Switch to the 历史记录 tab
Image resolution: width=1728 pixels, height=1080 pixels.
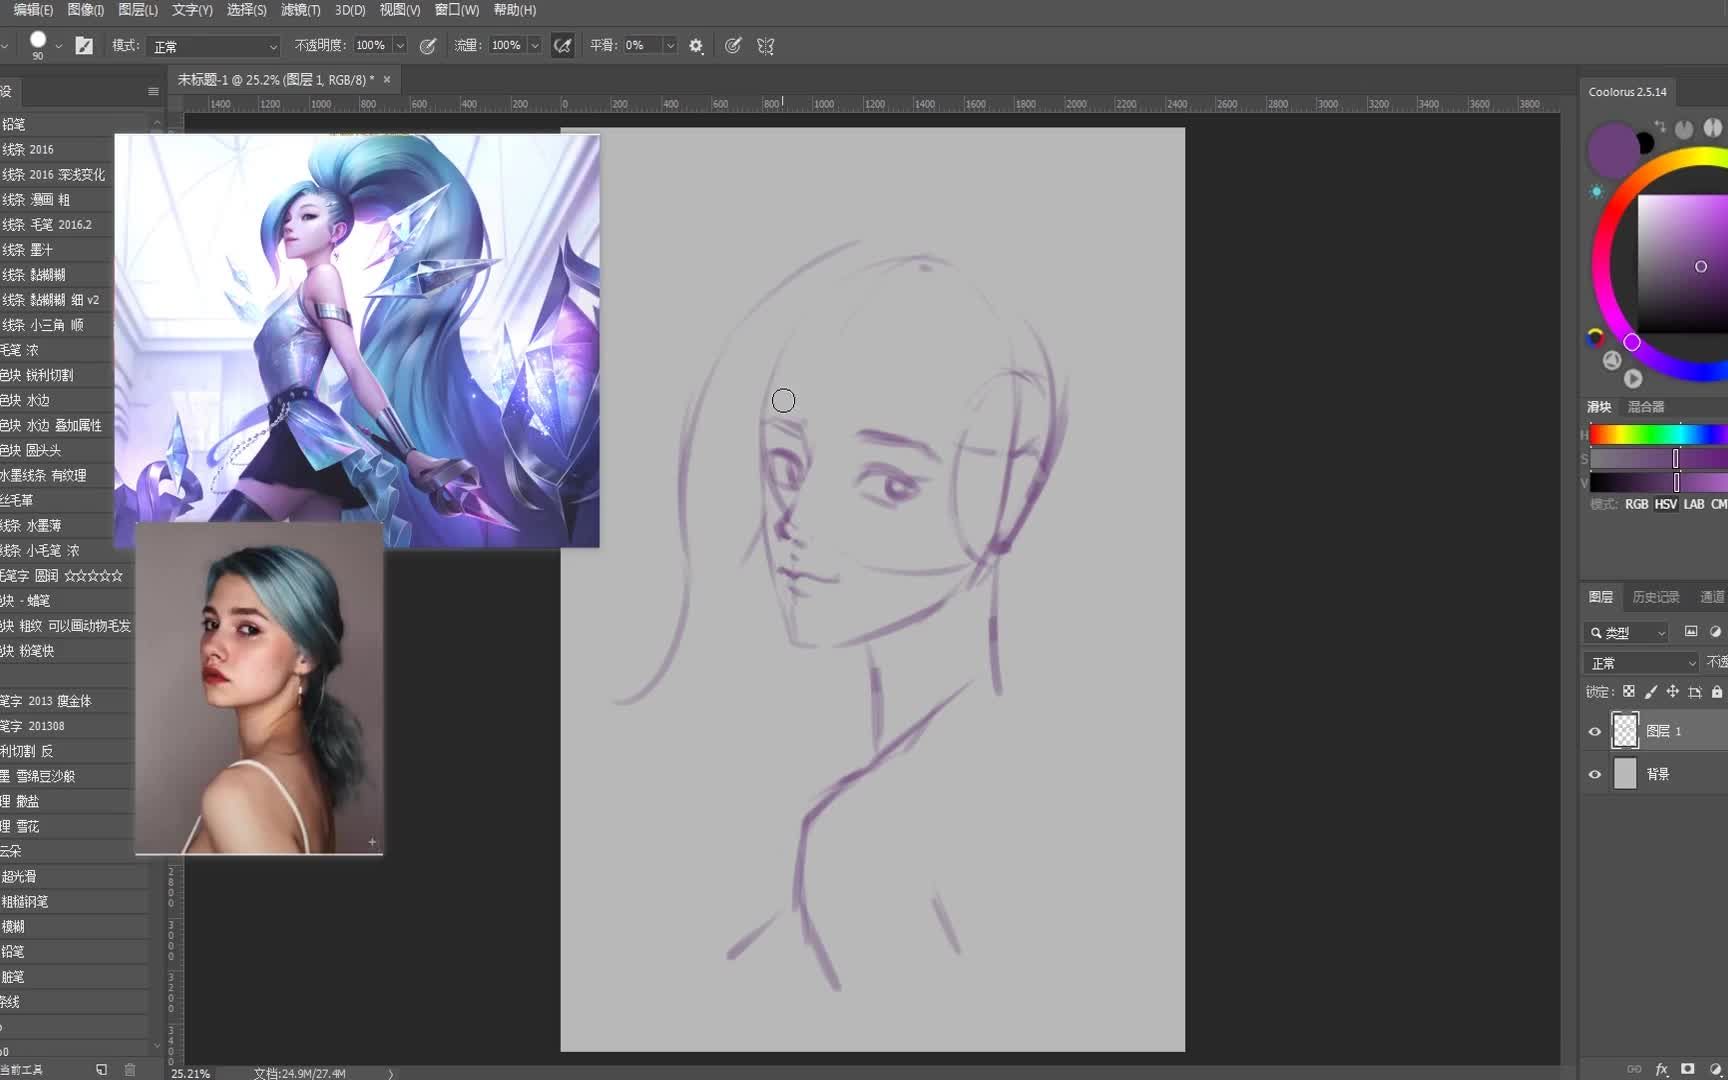pos(1656,597)
